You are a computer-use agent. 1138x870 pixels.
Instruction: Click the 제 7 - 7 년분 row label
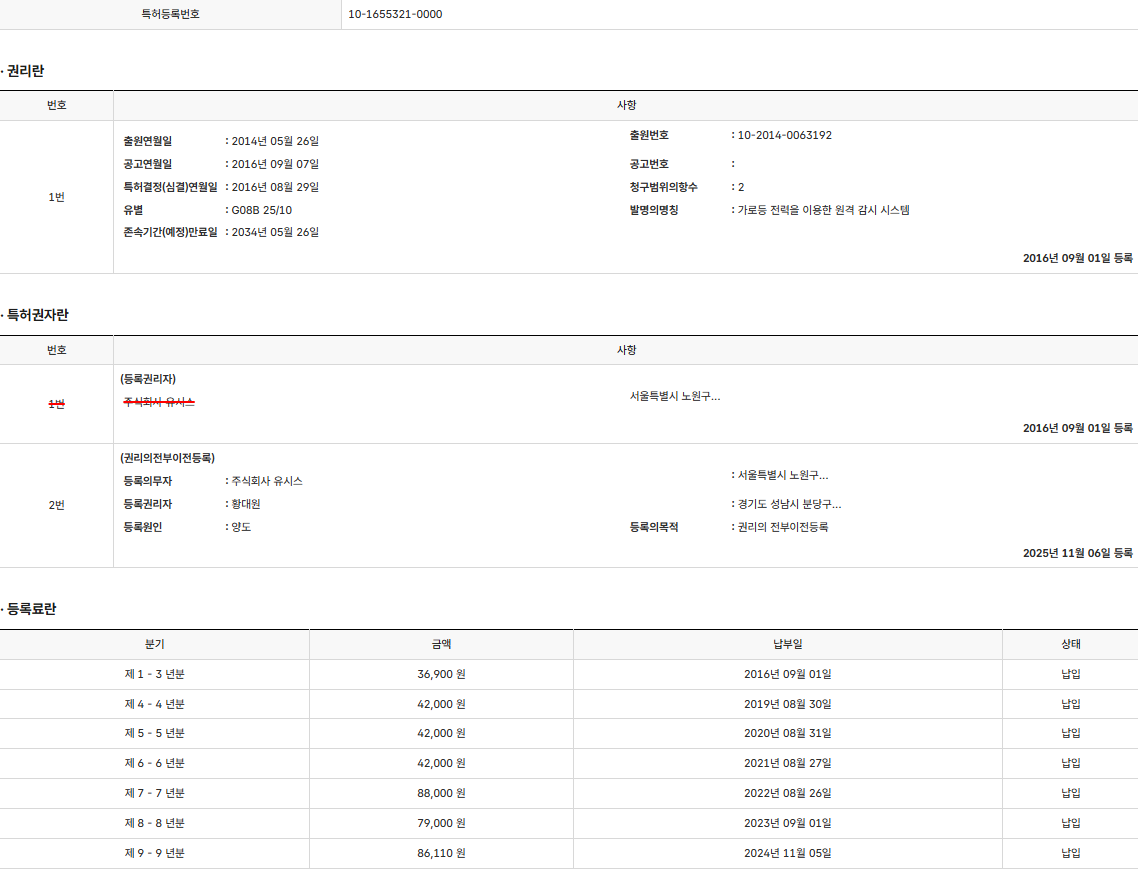pos(154,793)
